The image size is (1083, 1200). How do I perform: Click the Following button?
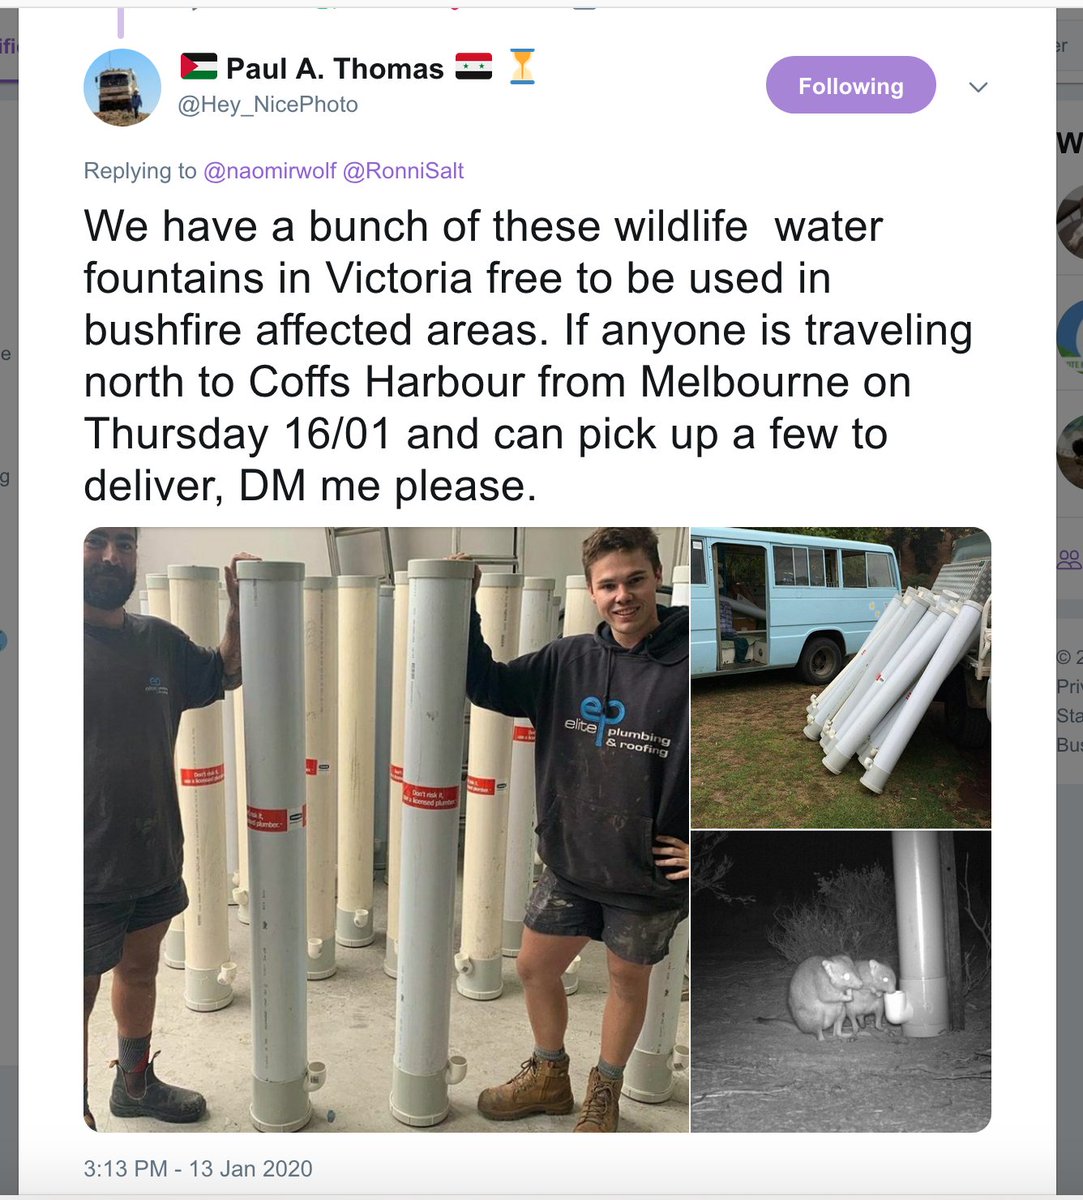click(x=850, y=86)
